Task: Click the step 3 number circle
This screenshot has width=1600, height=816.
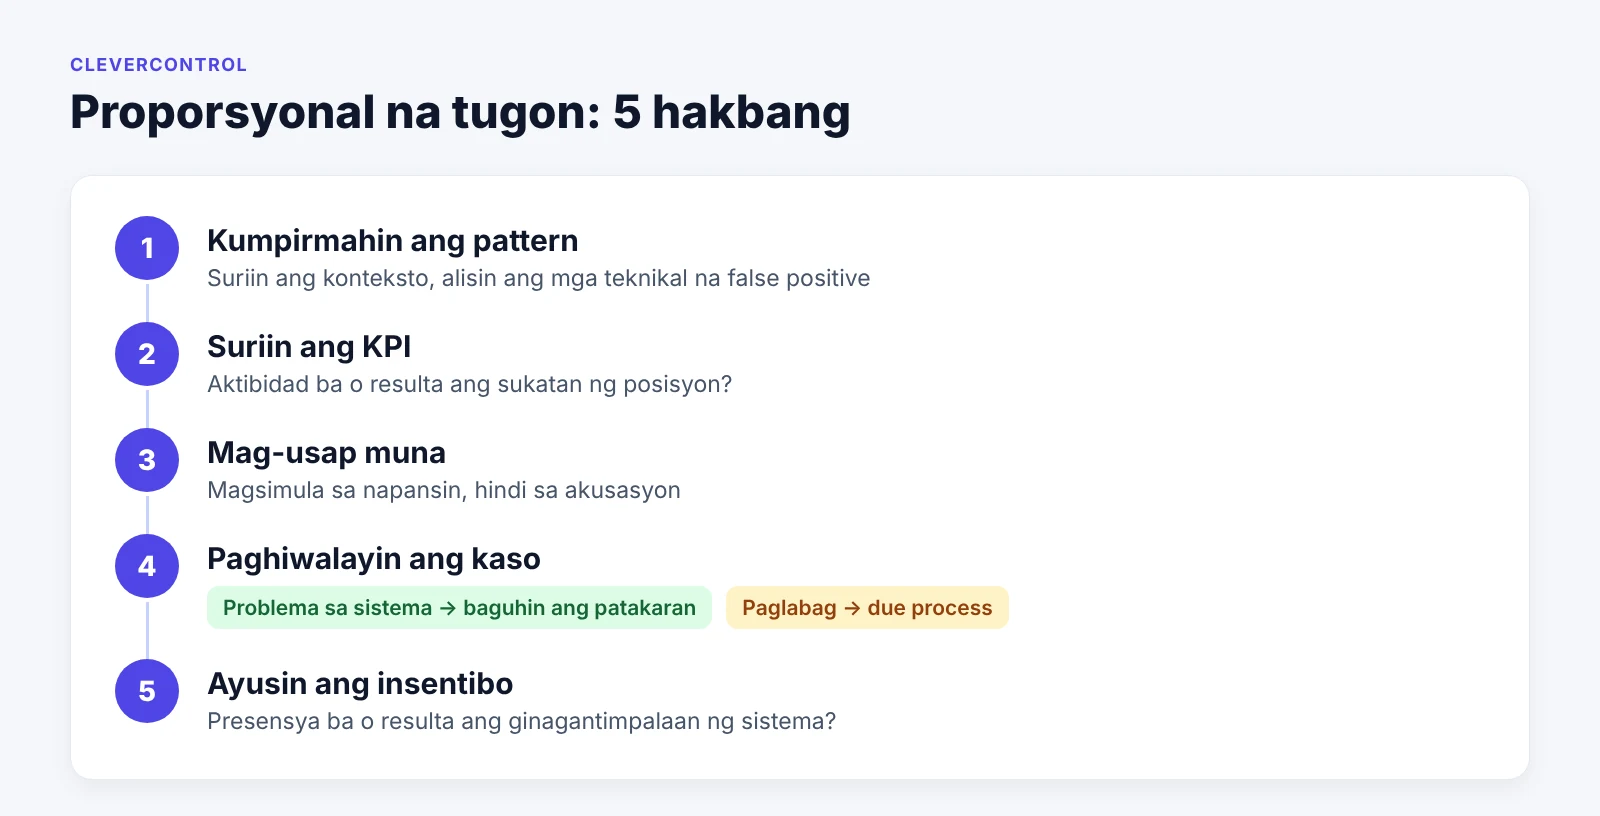Action: 147,460
